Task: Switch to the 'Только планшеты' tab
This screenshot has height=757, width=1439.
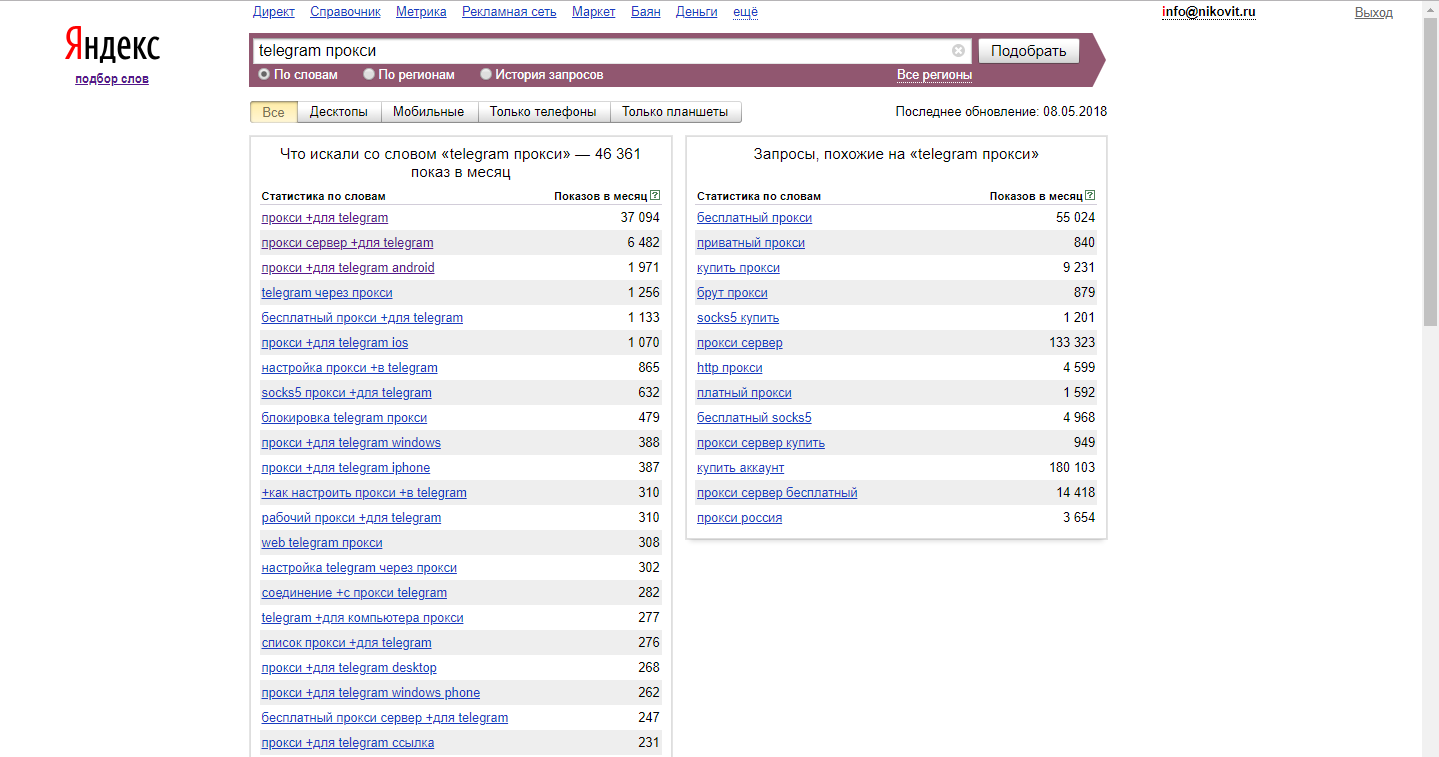Action: [675, 112]
